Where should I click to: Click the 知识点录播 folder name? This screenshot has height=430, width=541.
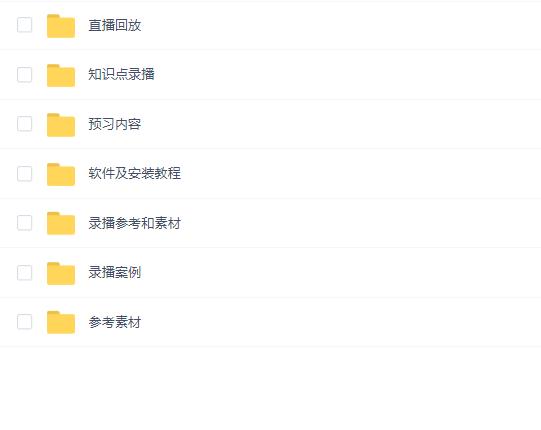pyautogui.click(x=121, y=75)
